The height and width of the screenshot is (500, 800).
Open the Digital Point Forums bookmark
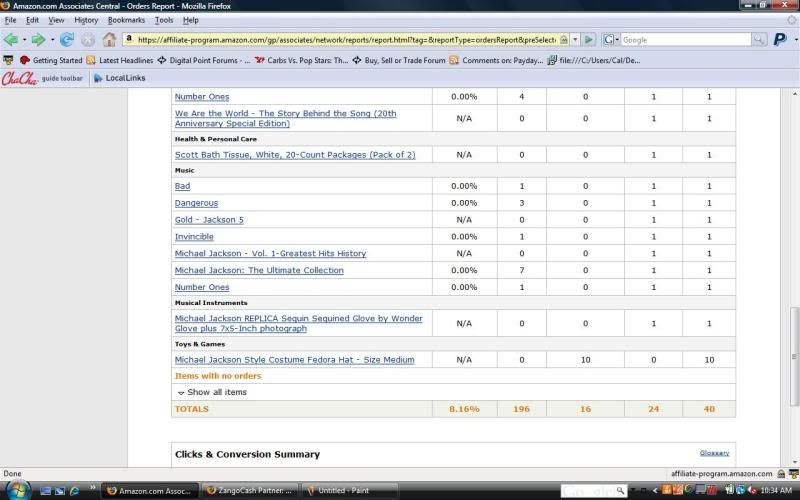click(x=204, y=60)
